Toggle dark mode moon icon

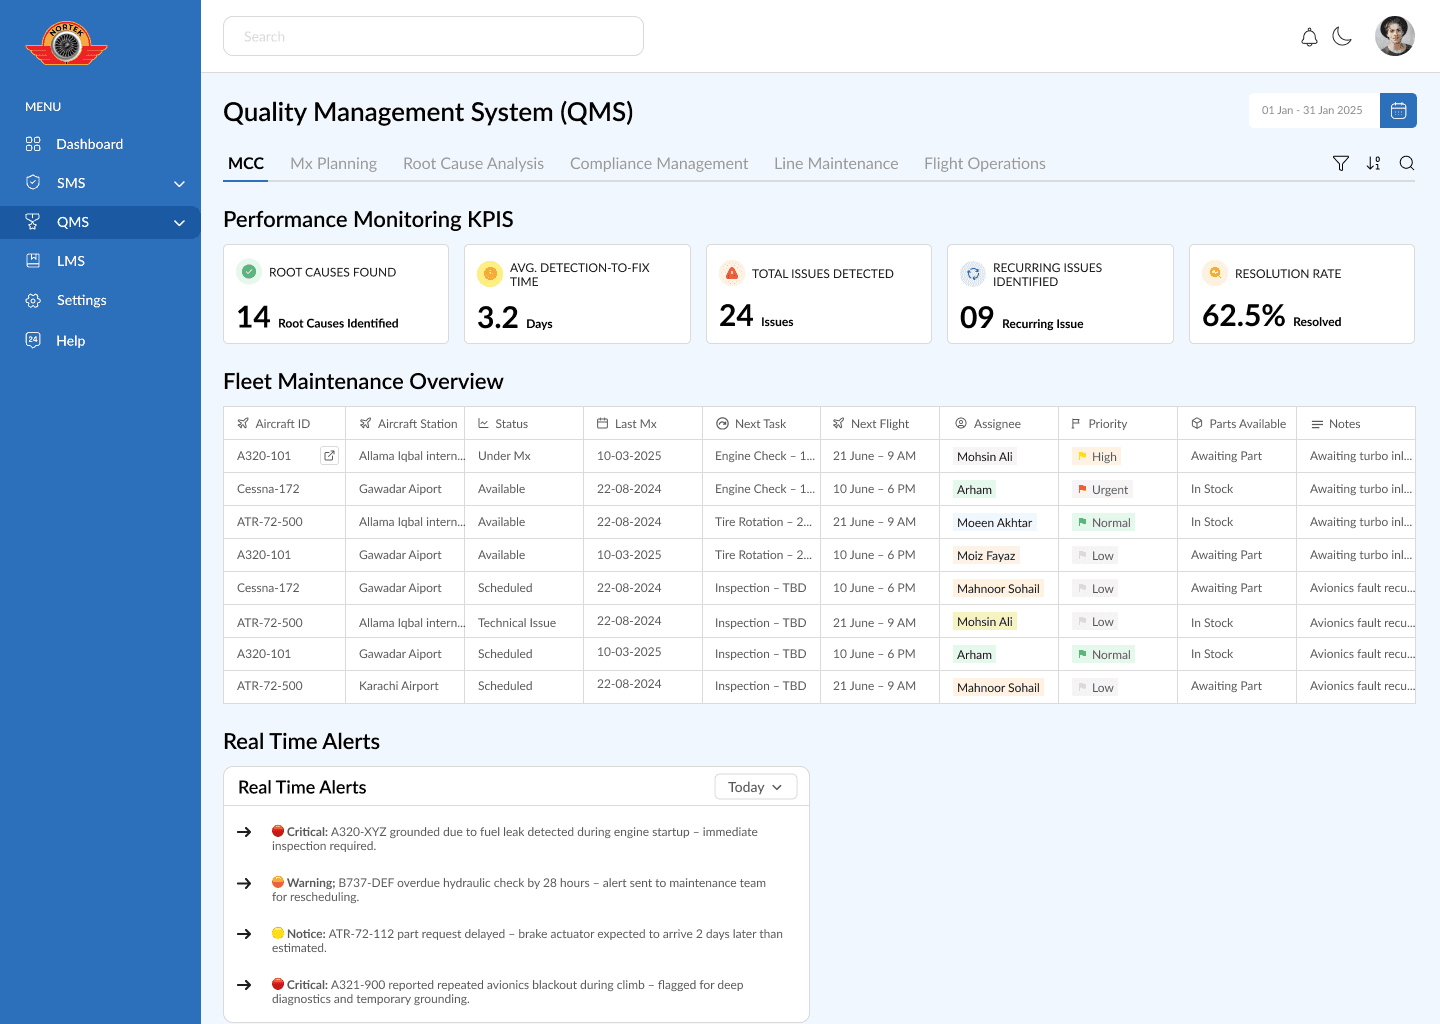point(1342,36)
